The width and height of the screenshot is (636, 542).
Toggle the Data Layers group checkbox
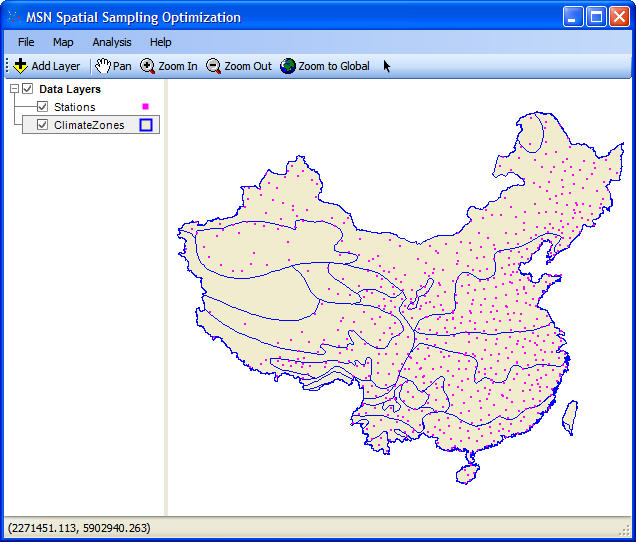(27, 88)
